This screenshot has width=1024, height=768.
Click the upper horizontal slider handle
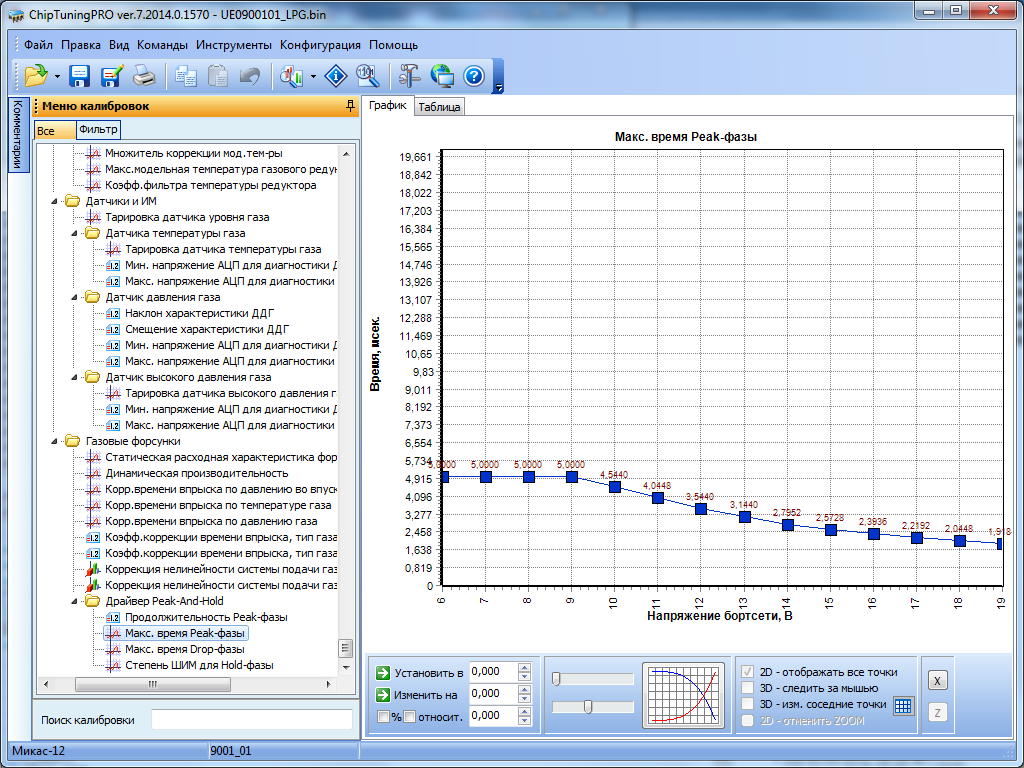556,679
